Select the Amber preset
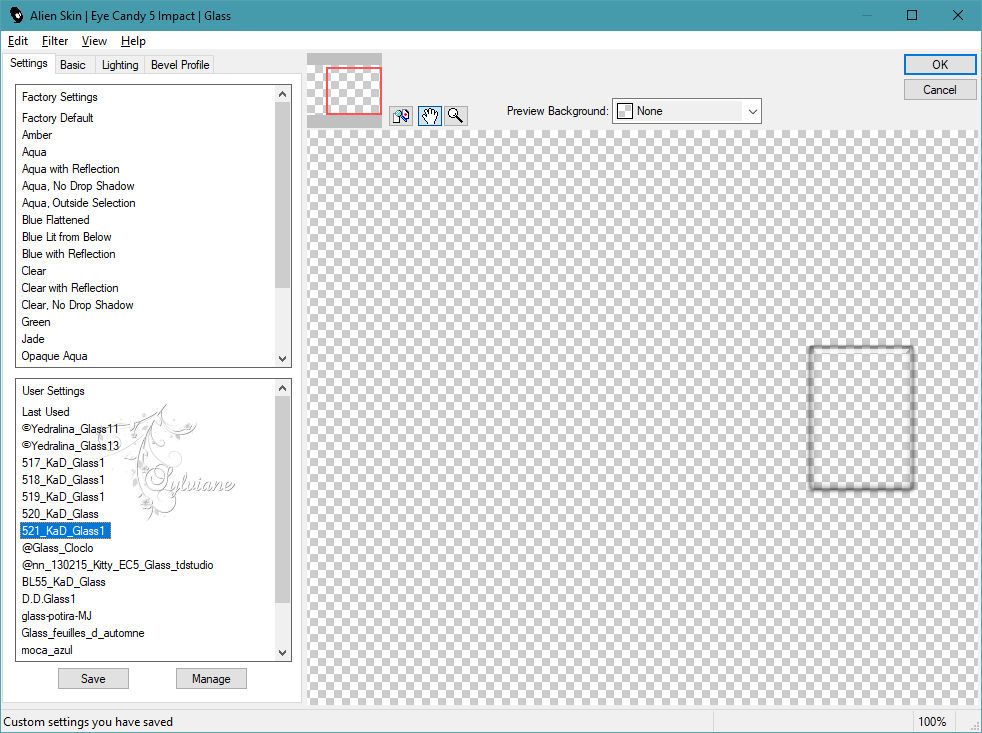Screen dimensions: 982x733 [37, 135]
